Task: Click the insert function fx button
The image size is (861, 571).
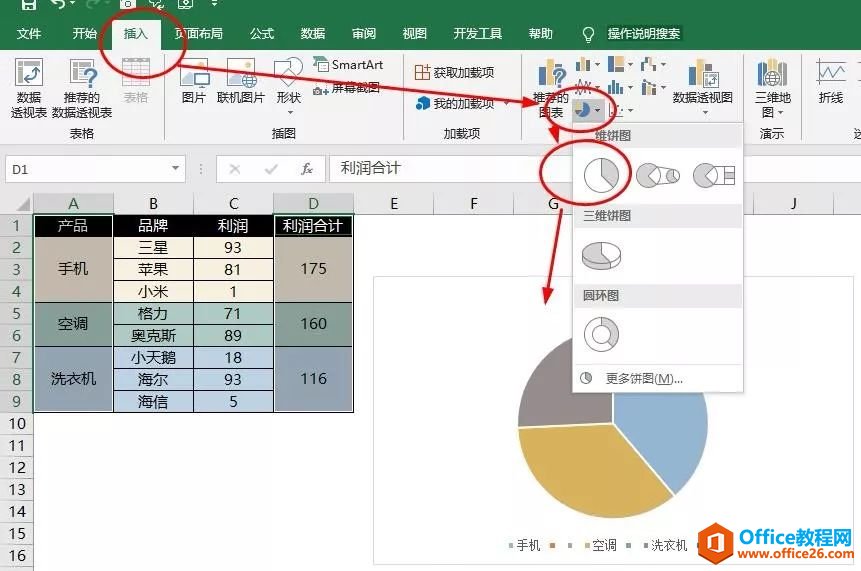Action: 307,169
